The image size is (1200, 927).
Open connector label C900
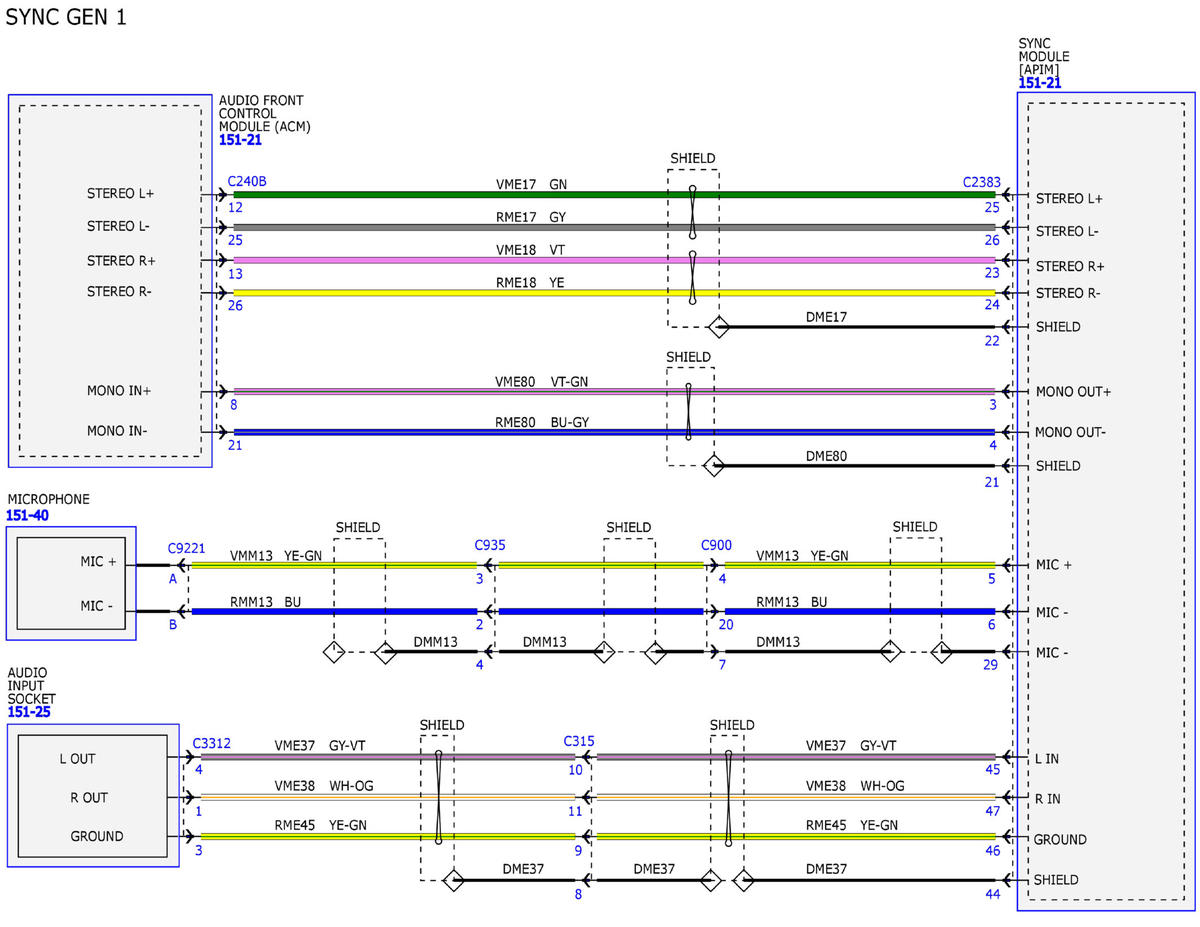pos(716,545)
